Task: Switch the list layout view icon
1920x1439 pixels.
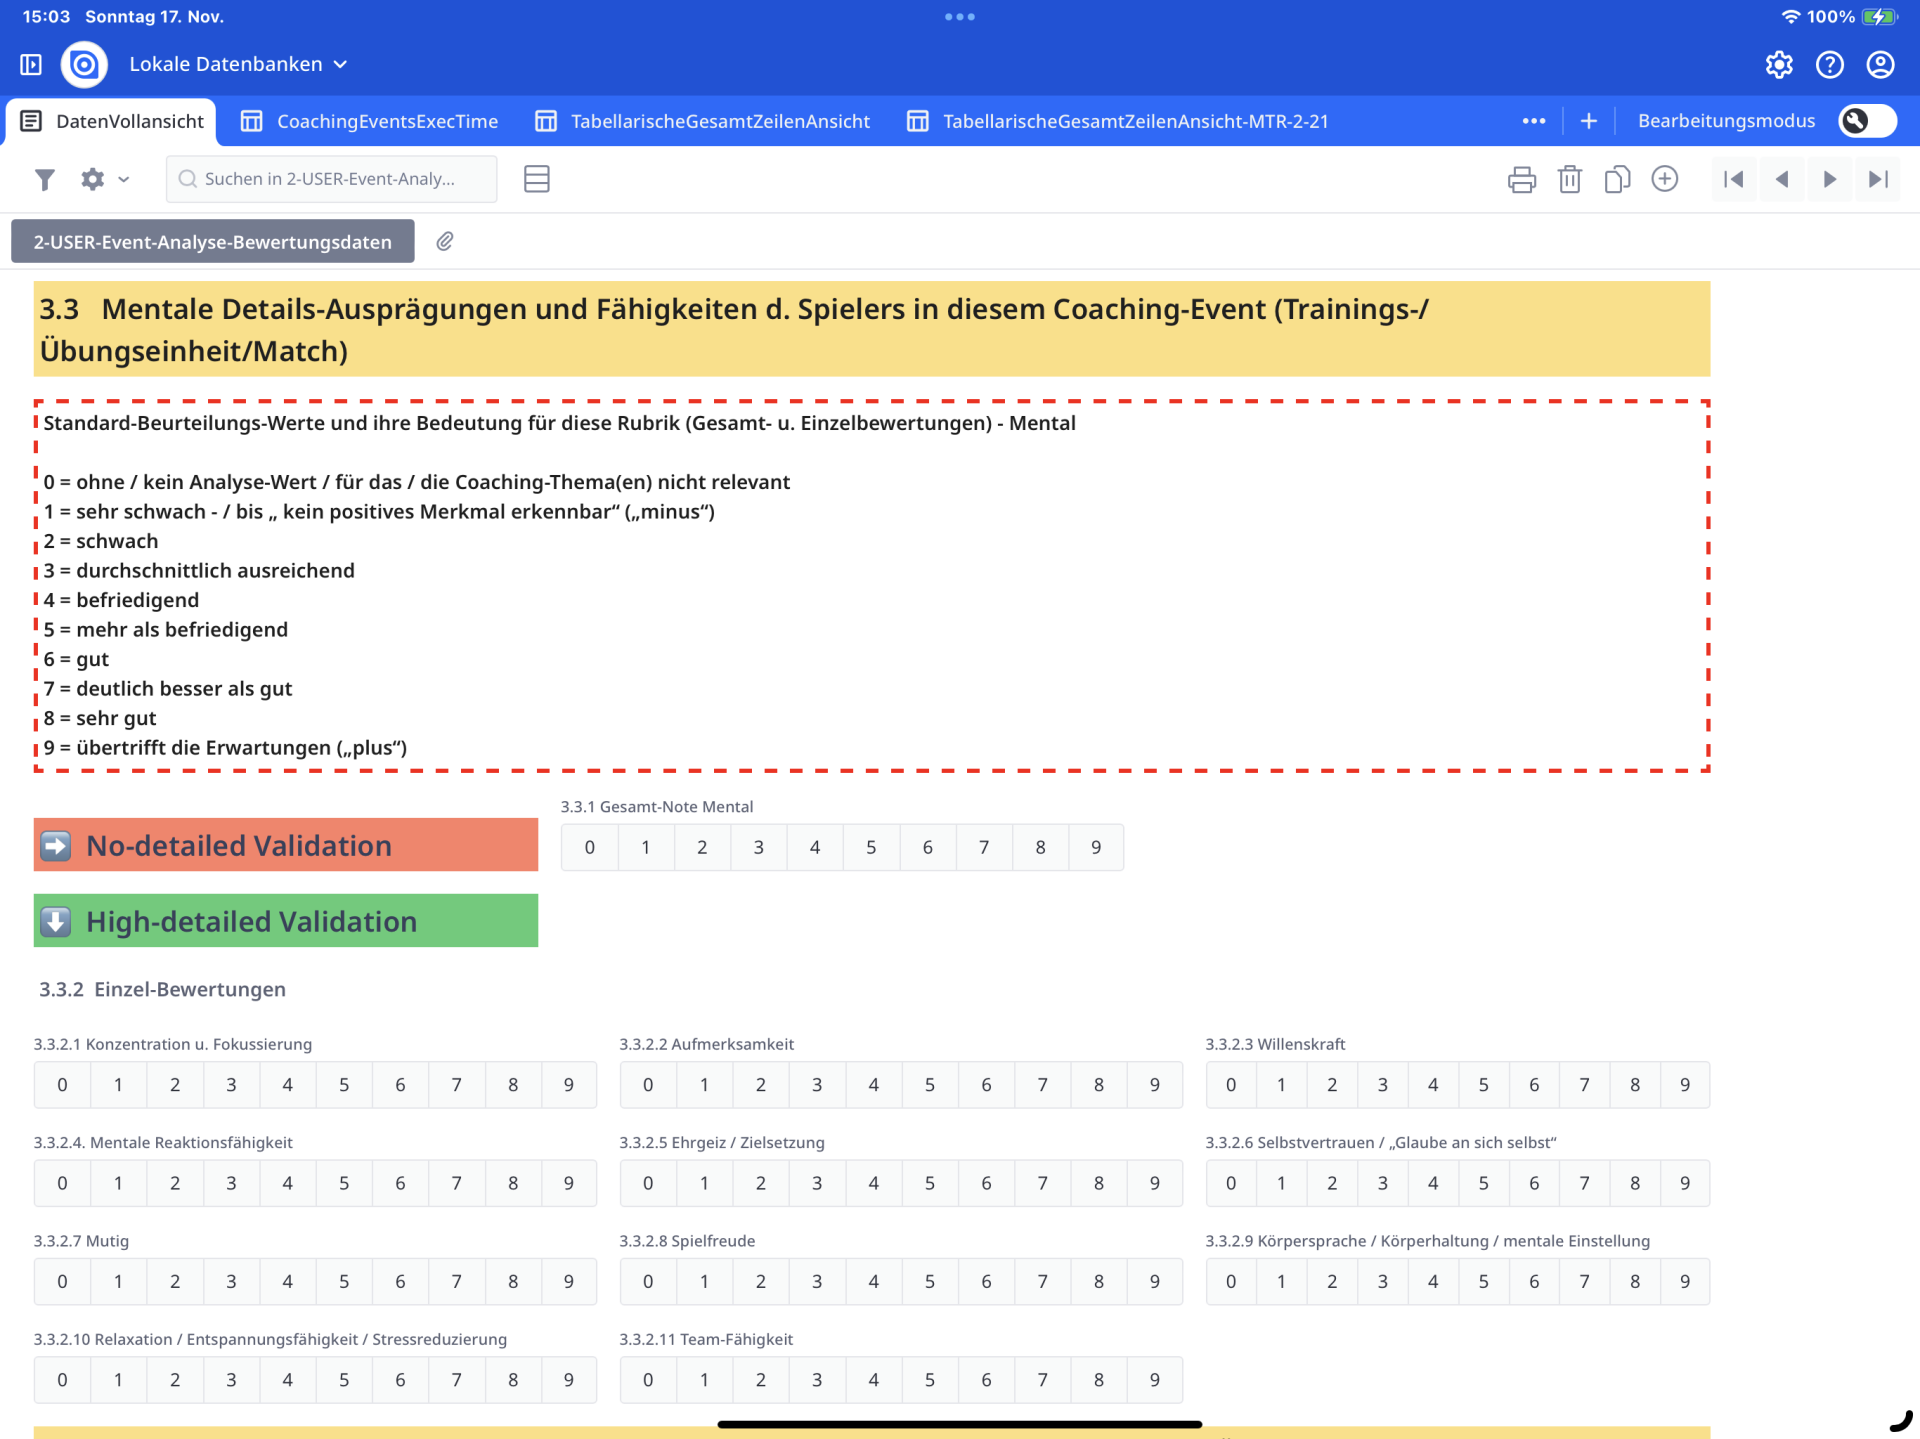Action: pos(537,179)
